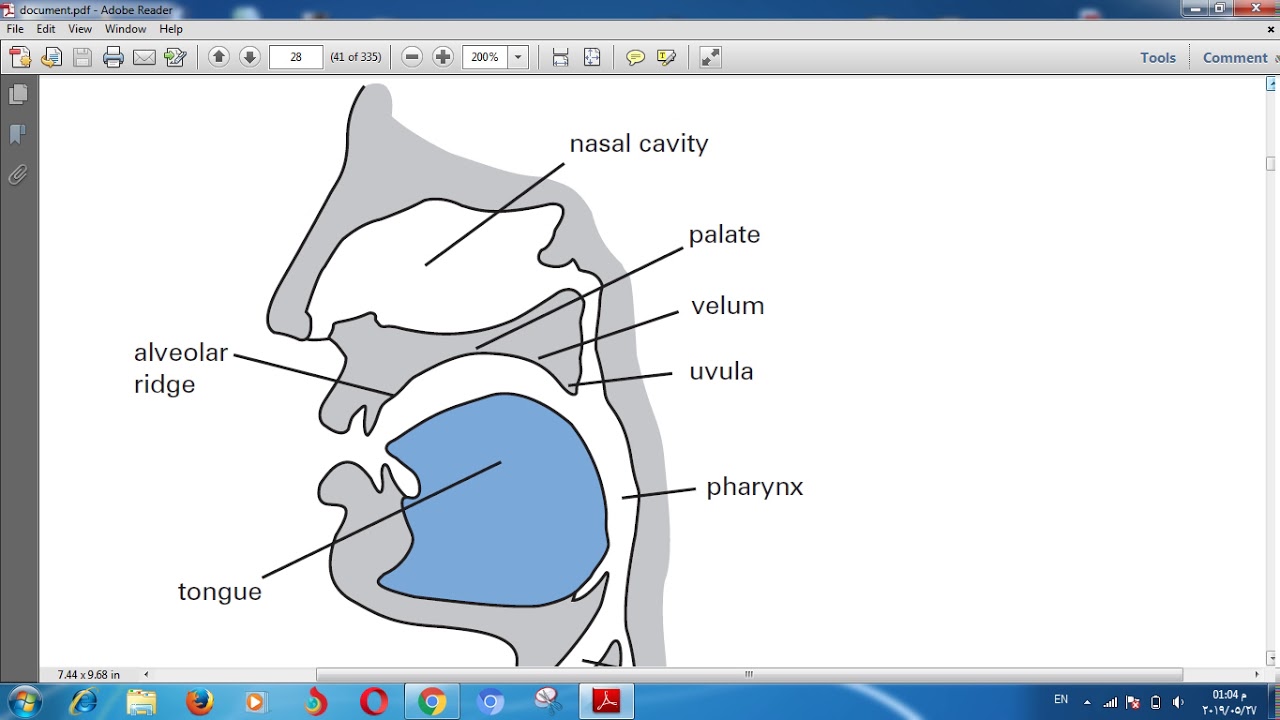Image resolution: width=1280 pixels, height=720 pixels.
Task: Click the '(41 of 335)' page count
Action: pyautogui.click(x=356, y=57)
